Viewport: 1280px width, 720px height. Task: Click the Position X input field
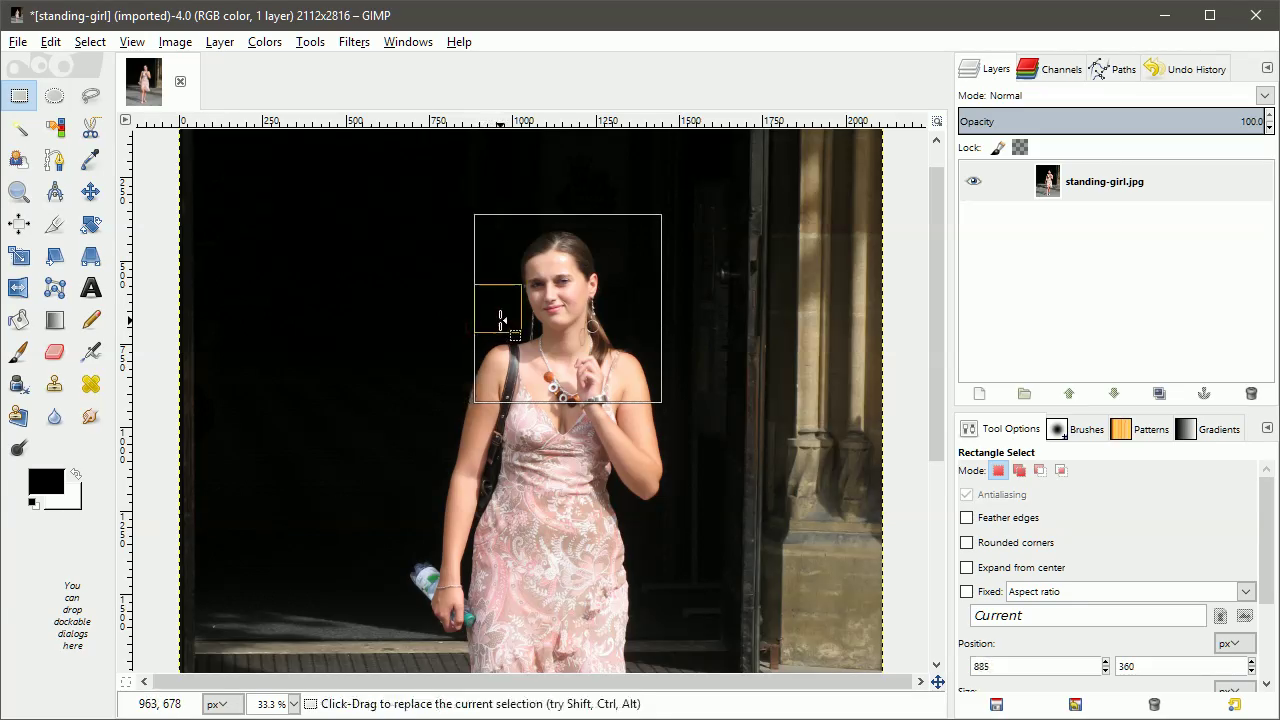(1034, 666)
